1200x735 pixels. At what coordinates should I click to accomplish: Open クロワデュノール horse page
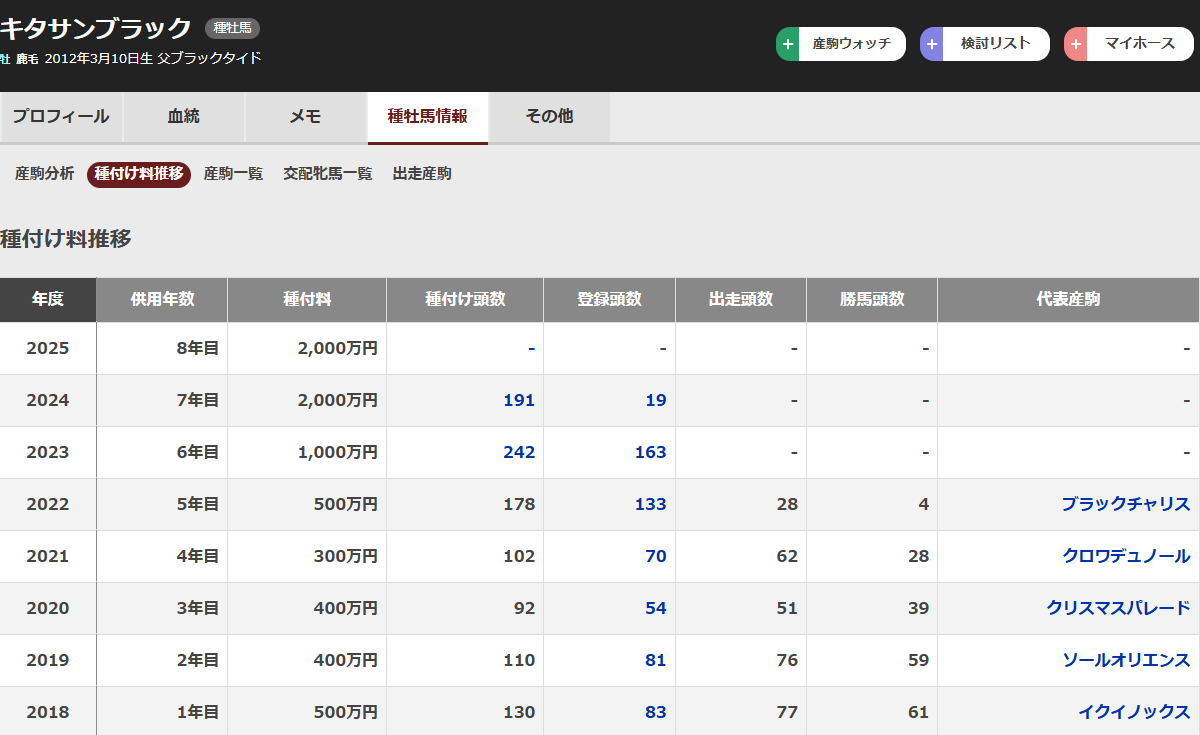(1126, 556)
